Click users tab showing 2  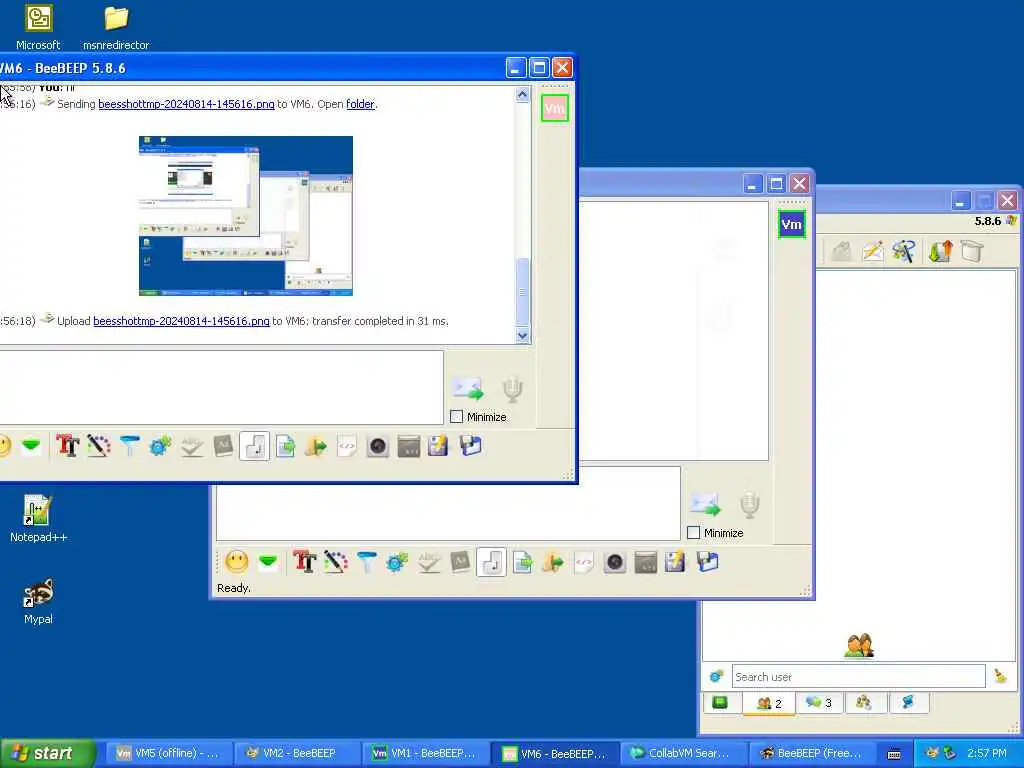coord(769,703)
